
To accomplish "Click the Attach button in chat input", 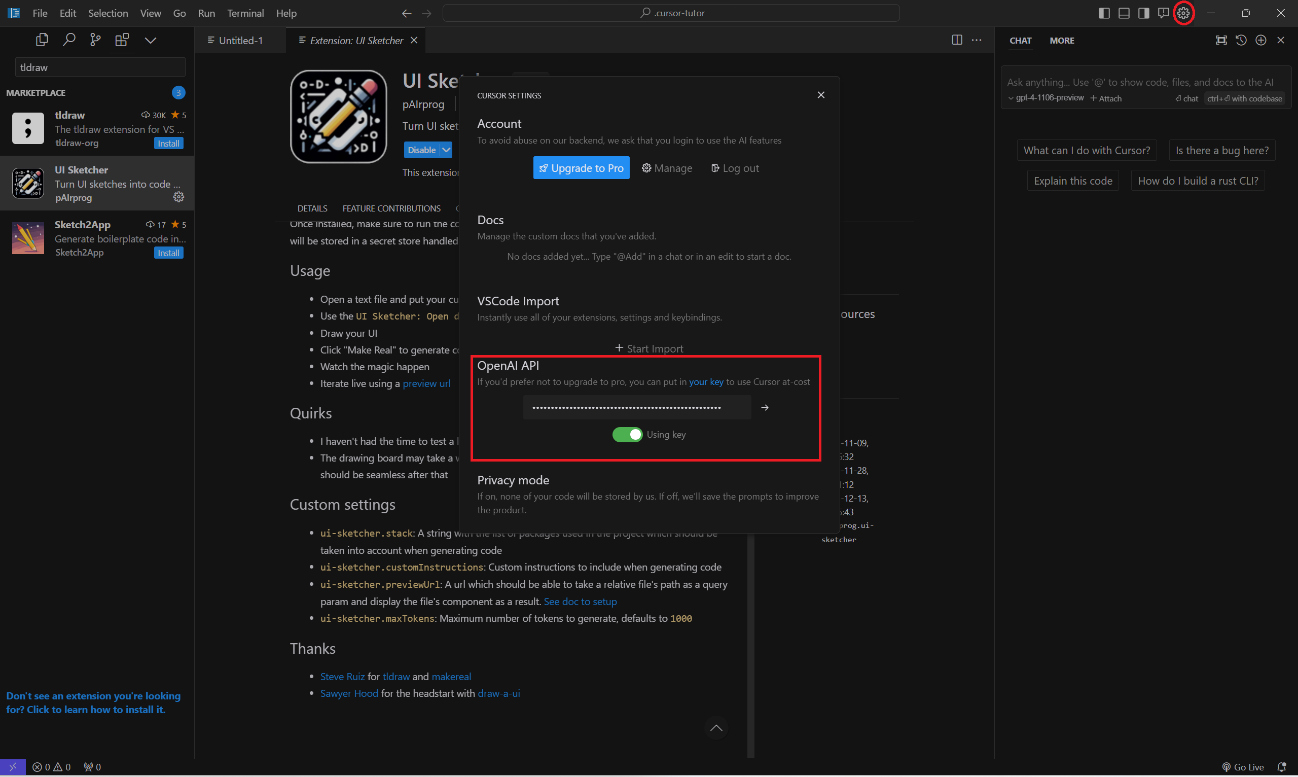I will [1106, 98].
